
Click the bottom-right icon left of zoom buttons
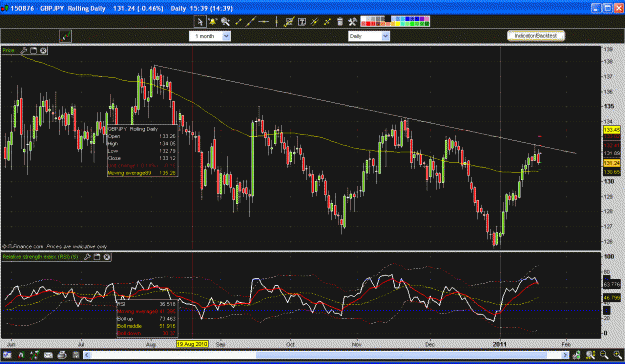(x=576, y=355)
